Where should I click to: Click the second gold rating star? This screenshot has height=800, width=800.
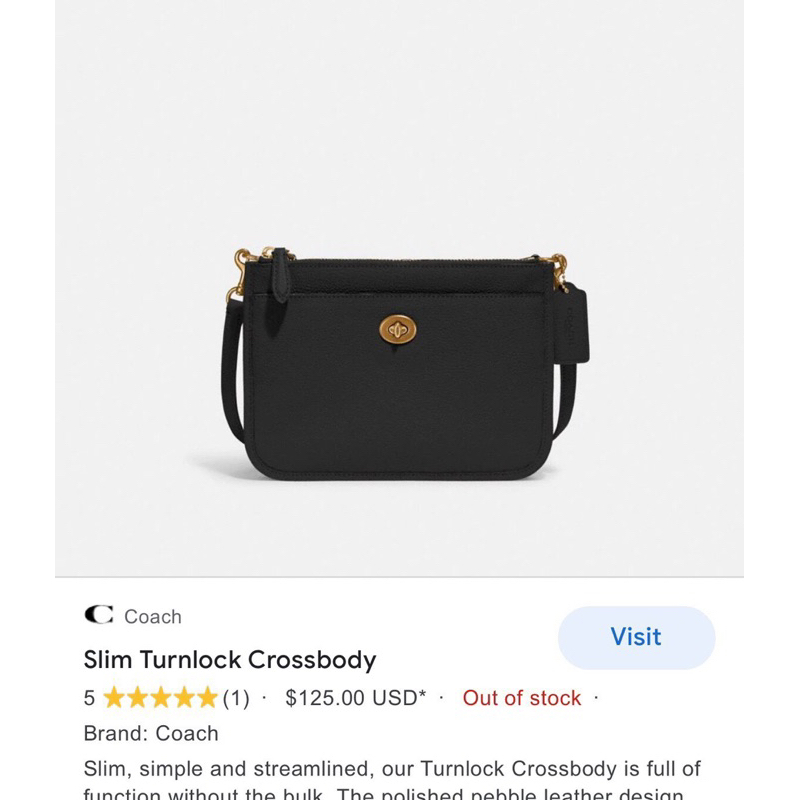137,698
